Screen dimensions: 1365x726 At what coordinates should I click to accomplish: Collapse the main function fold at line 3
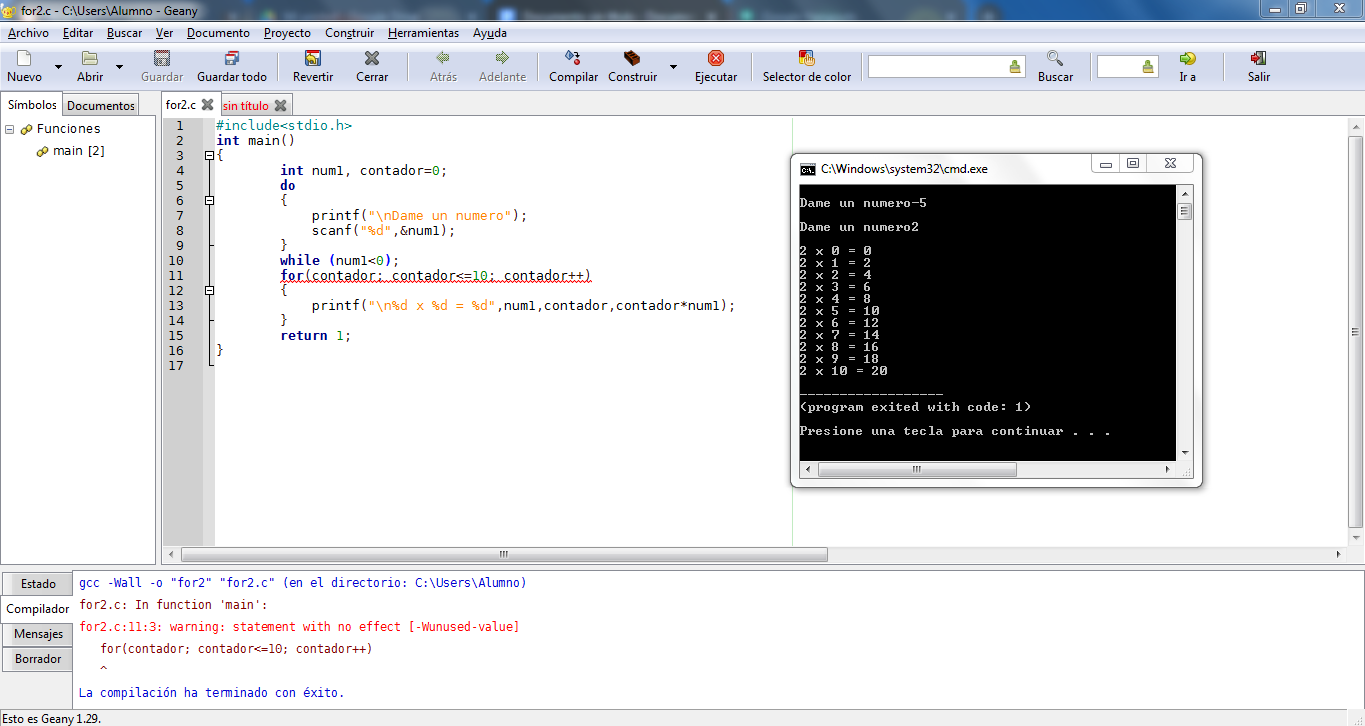209,156
